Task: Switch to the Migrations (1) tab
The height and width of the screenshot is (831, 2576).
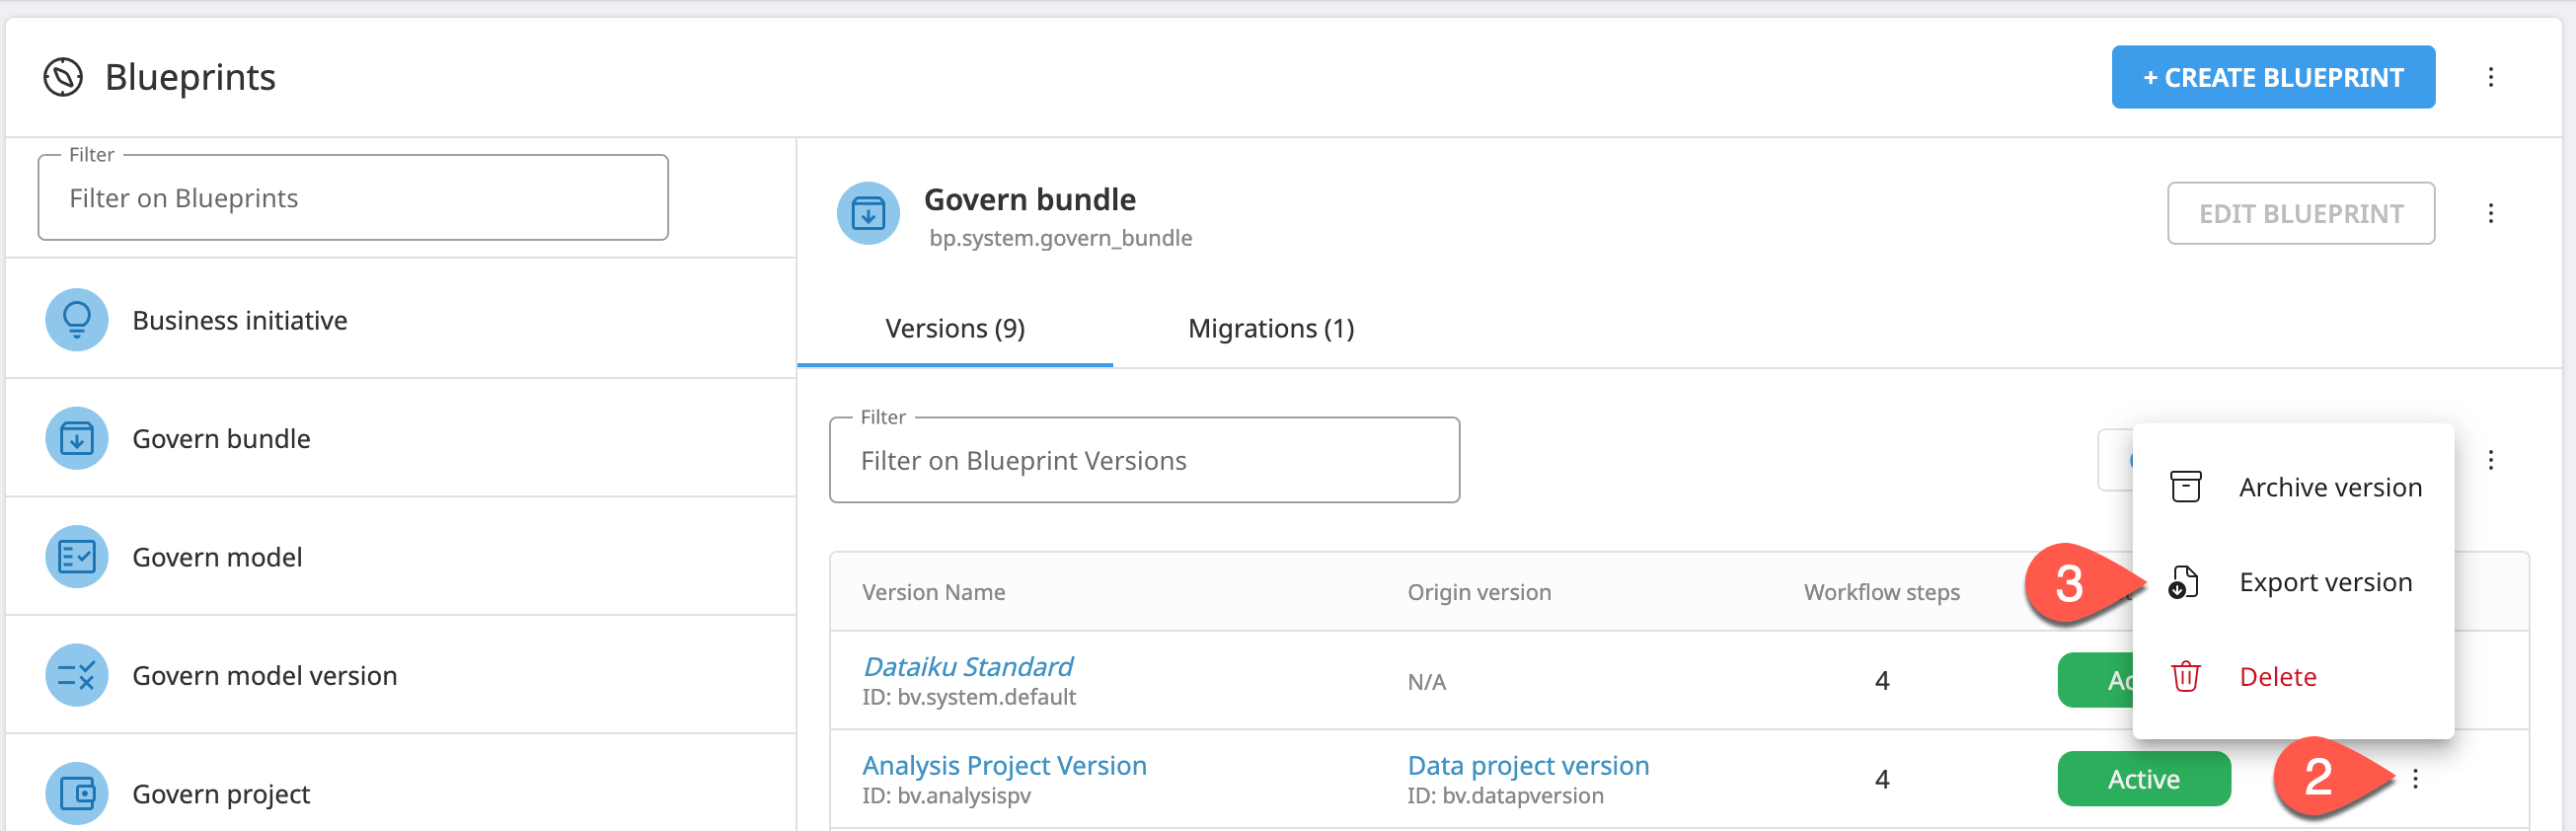Action: click(1270, 329)
